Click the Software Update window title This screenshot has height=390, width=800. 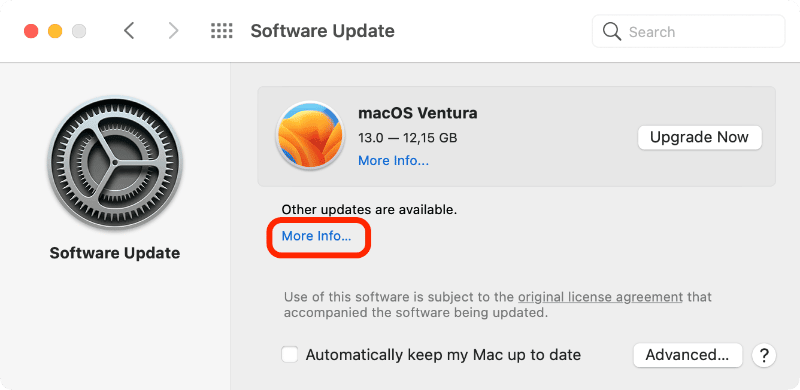pyautogui.click(x=322, y=31)
